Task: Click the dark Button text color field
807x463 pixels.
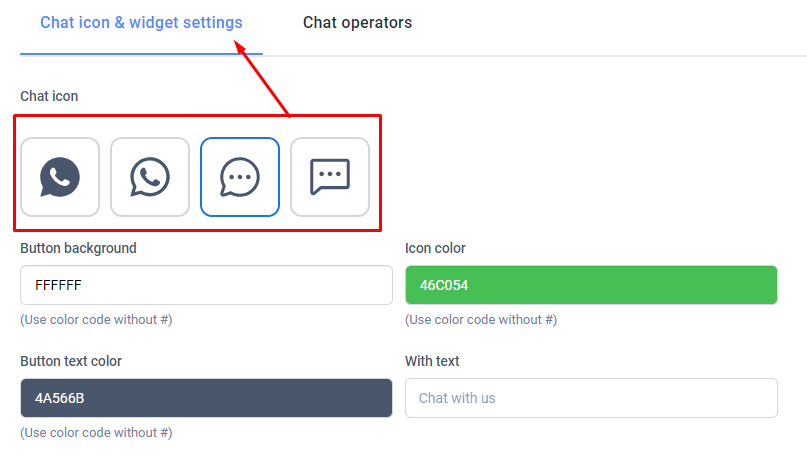Action: (x=206, y=398)
